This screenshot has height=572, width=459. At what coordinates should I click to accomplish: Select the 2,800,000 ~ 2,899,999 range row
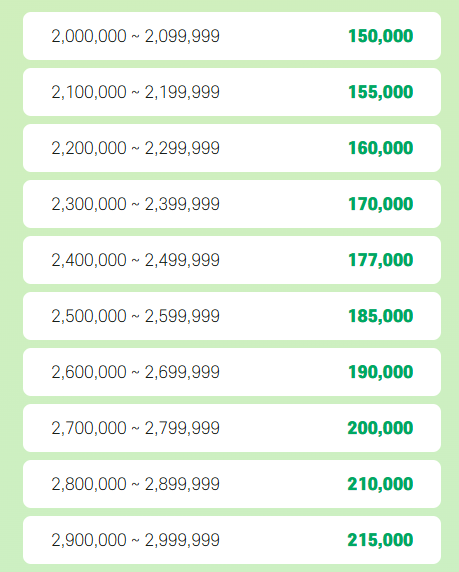click(x=232, y=484)
